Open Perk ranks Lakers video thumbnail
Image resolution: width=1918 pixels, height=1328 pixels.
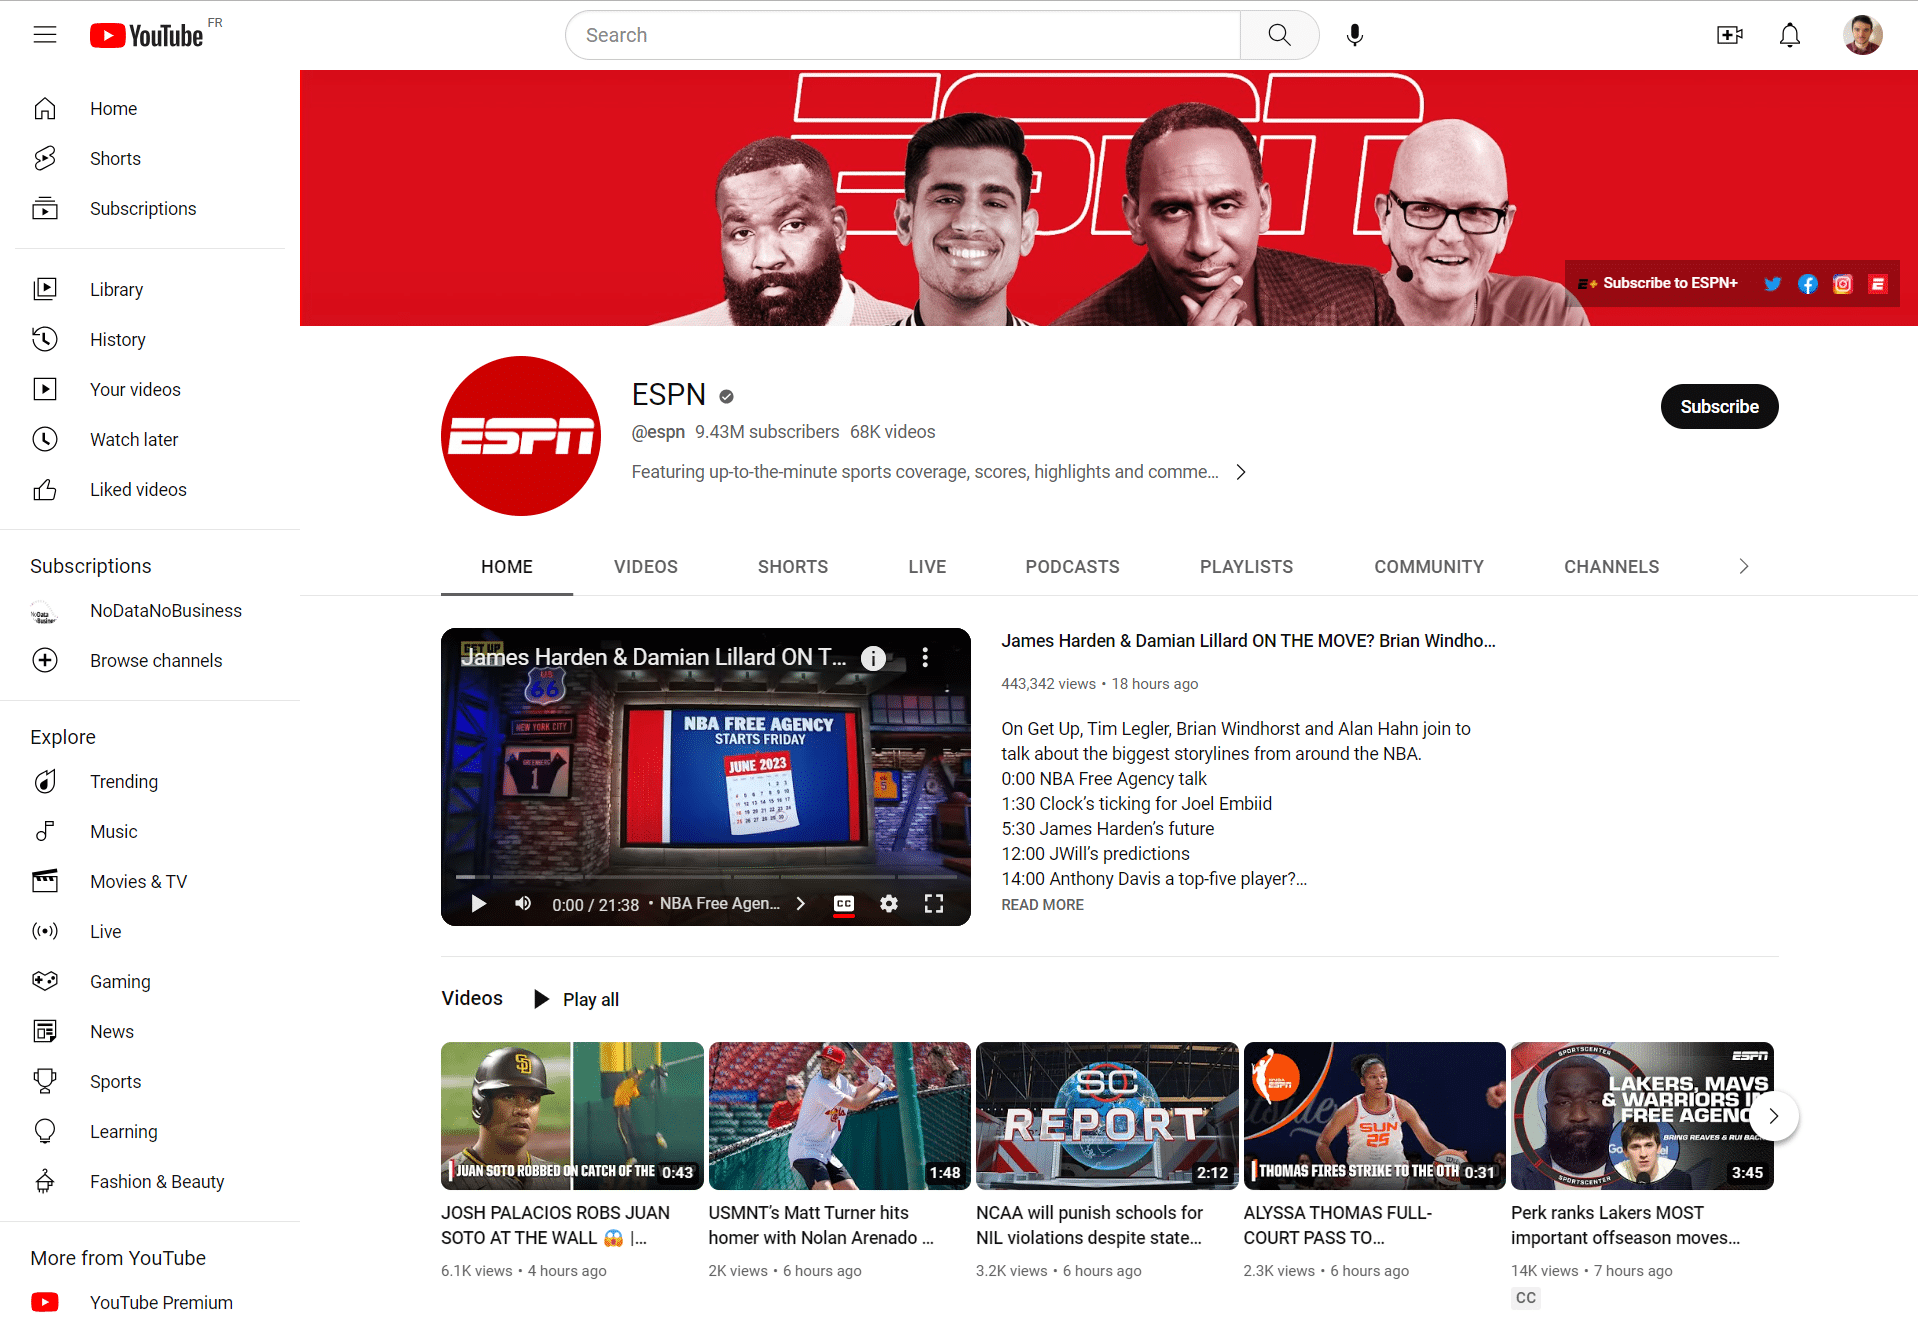pyautogui.click(x=1642, y=1116)
